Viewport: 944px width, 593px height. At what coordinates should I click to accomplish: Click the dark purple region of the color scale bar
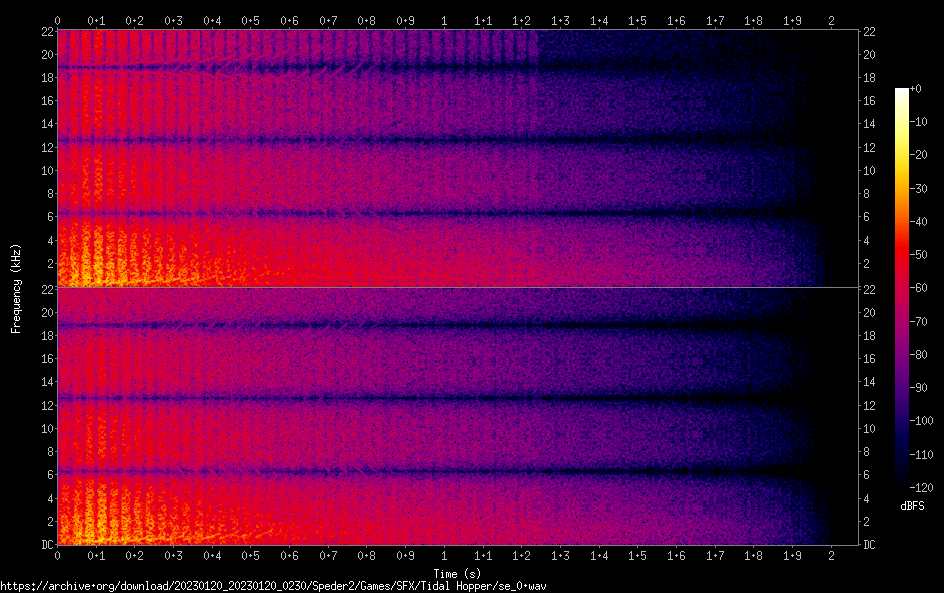902,440
